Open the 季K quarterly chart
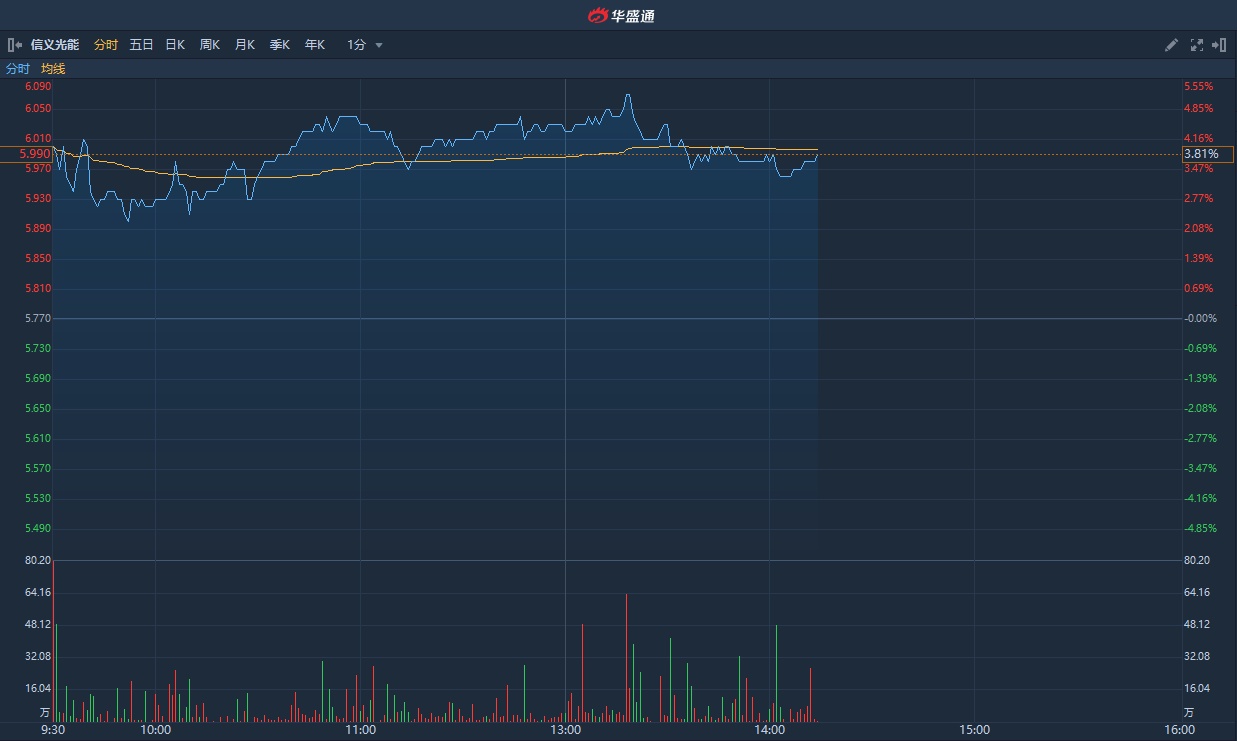This screenshot has height=741, width=1237. 279,45
